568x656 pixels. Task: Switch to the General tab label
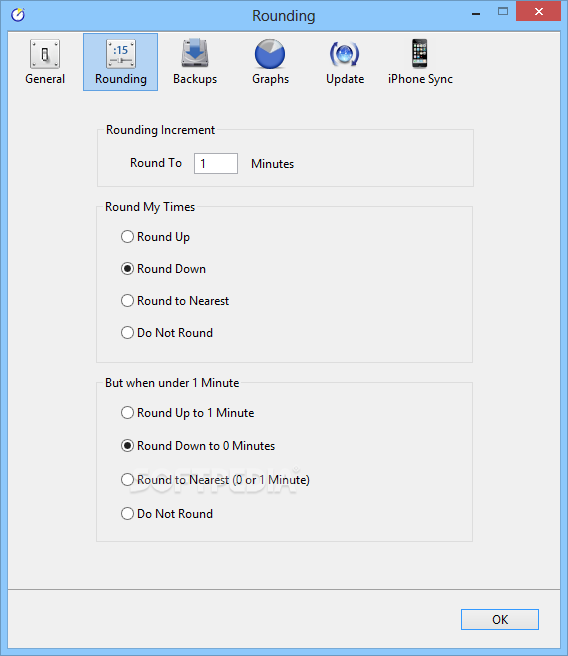click(45, 79)
